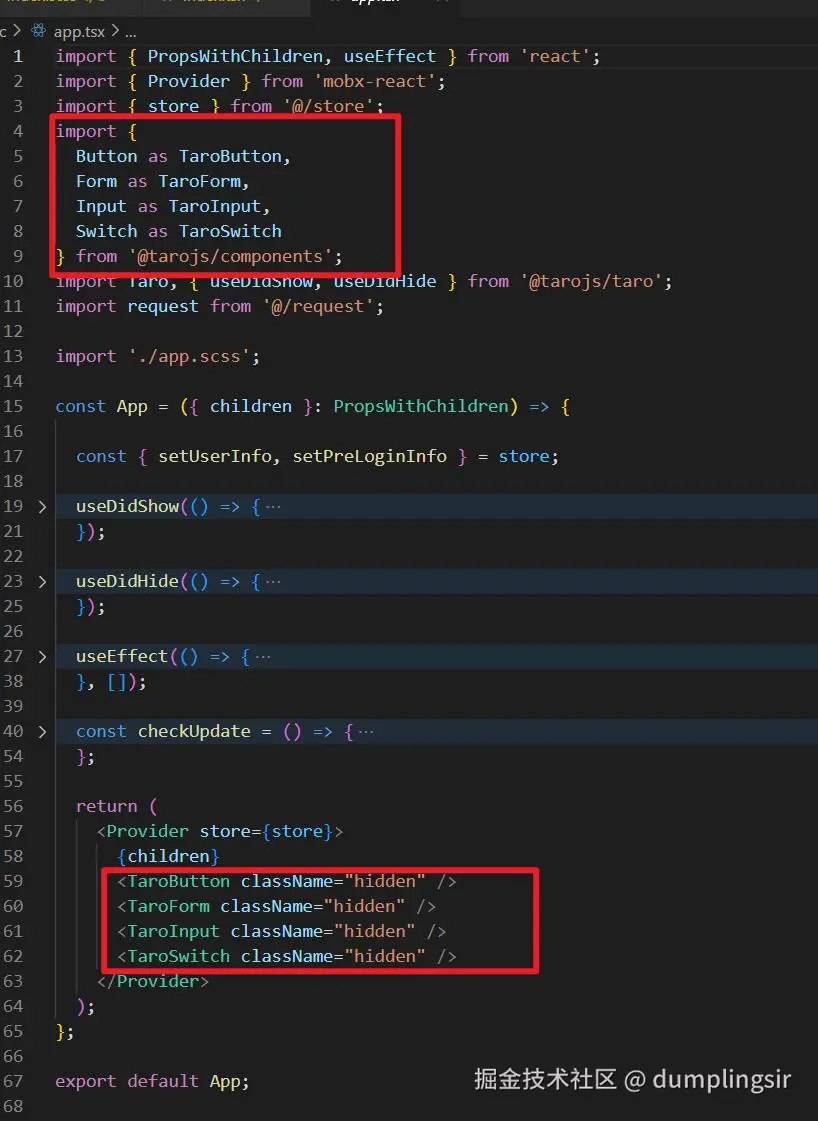
Task: Click line number 15 in the gutter
Action: coord(13,406)
